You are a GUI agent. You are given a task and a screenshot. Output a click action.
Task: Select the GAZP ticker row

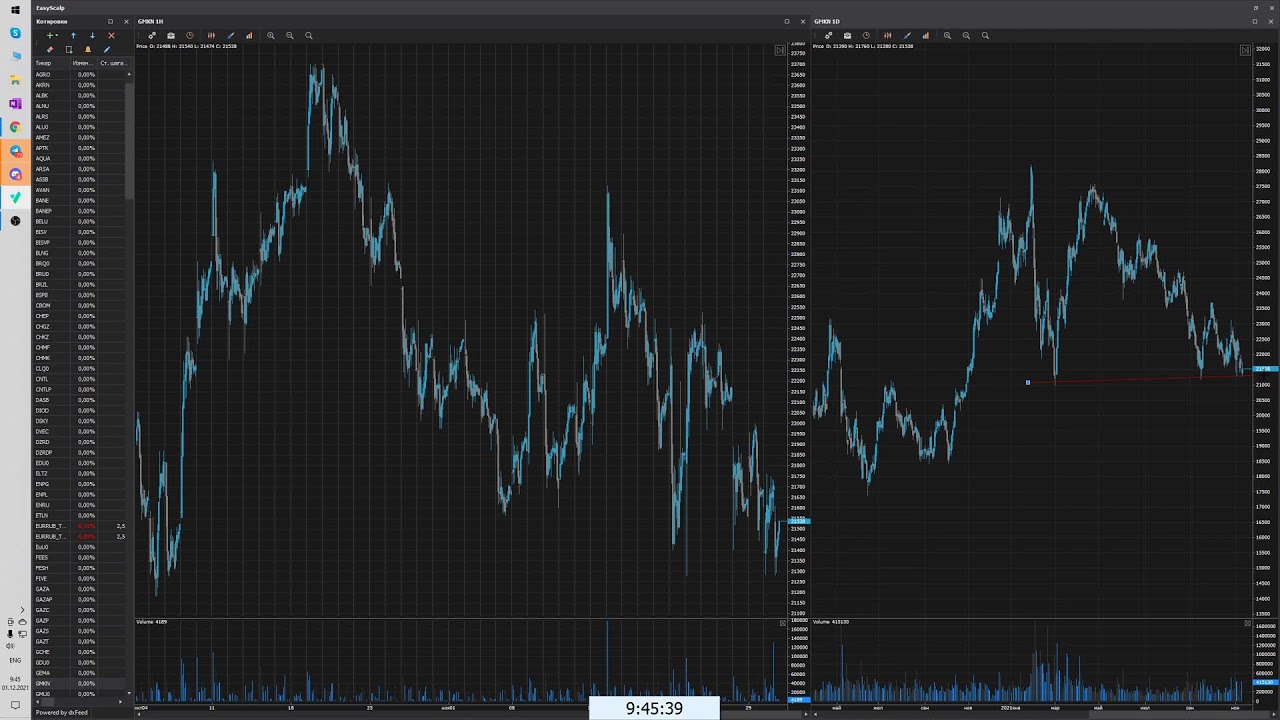80,620
